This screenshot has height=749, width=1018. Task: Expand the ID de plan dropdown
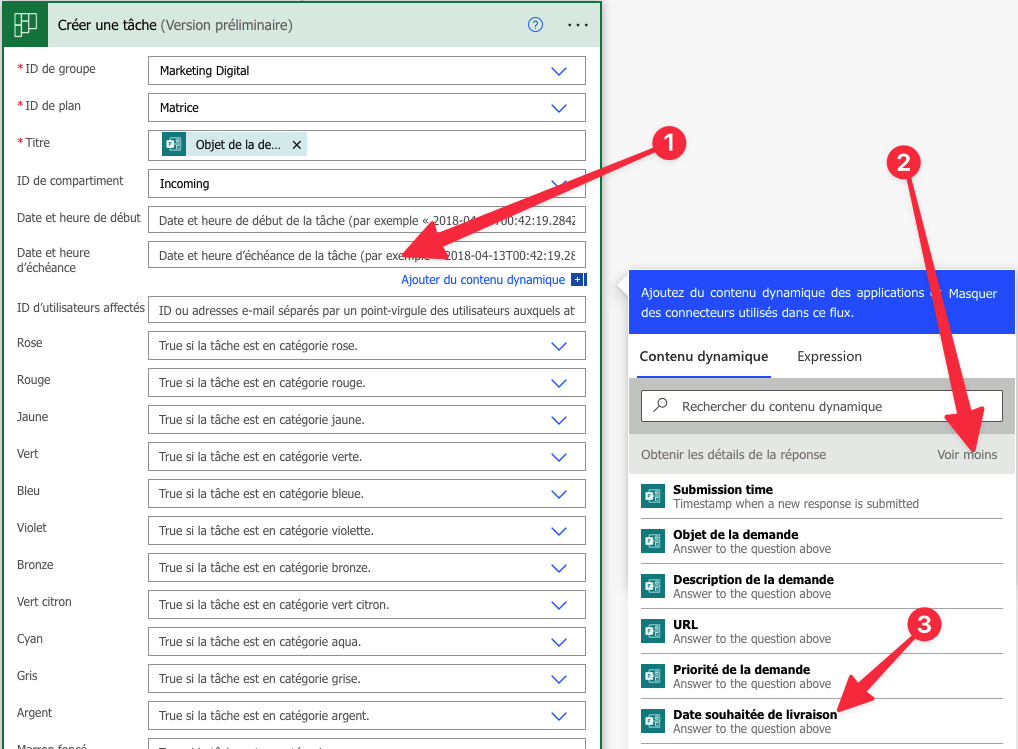tap(559, 108)
